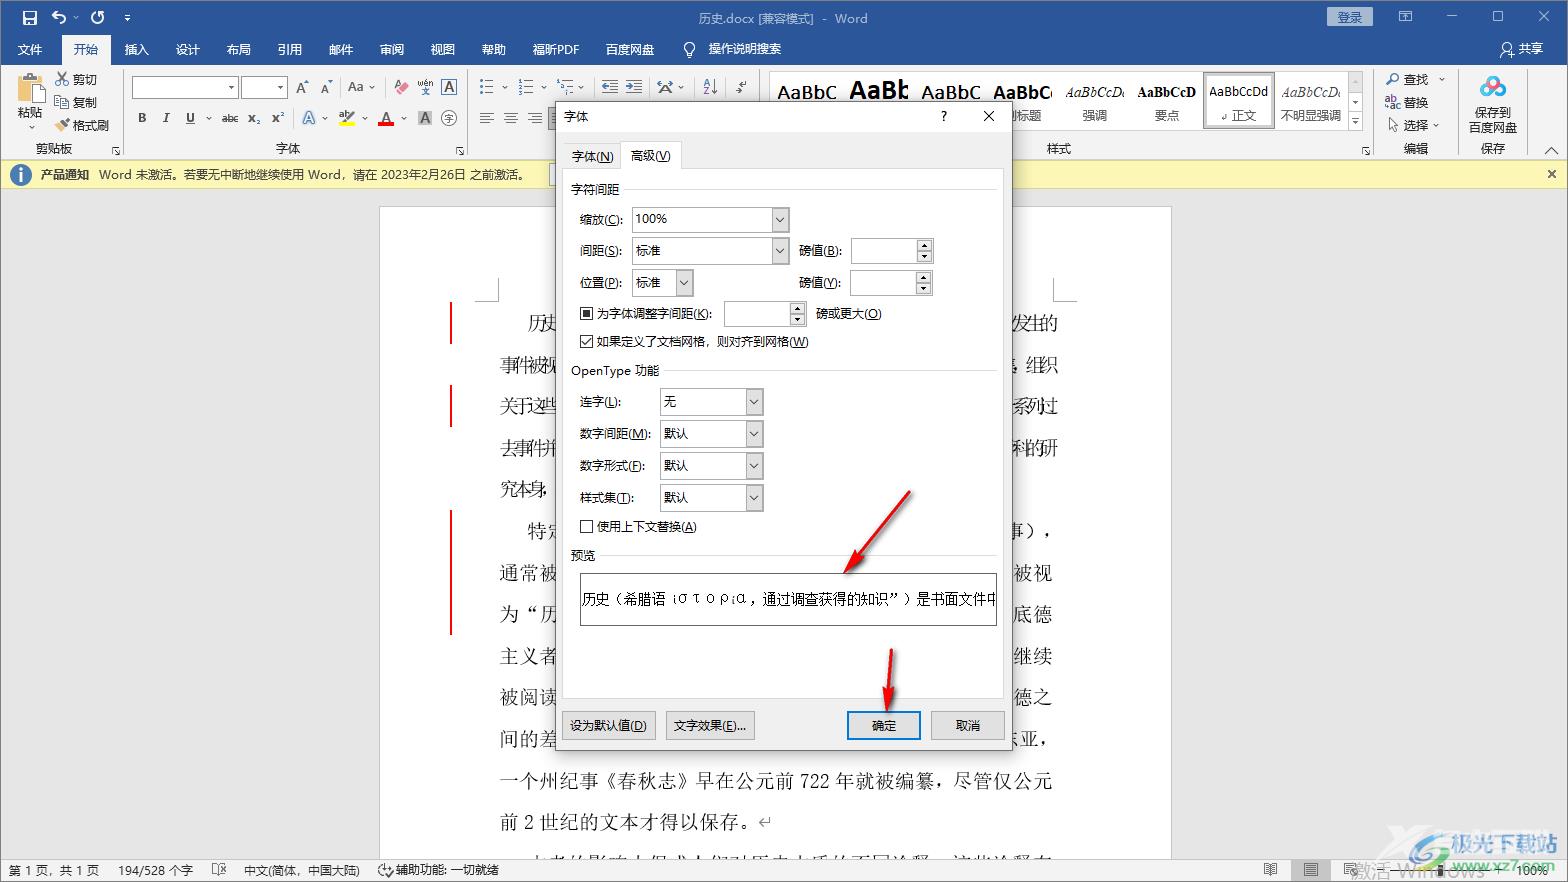Viewport: 1568px width, 882px height.
Task: Open the Spacing (间距) dropdown
Action: coord(780,251)
